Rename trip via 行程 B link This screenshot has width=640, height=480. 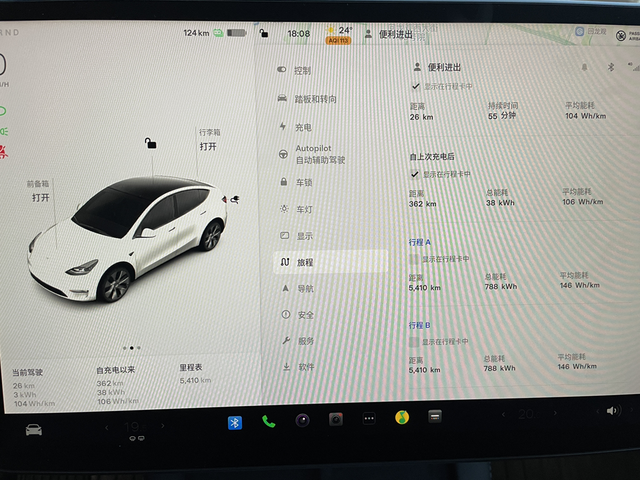(x=419, y=325)
